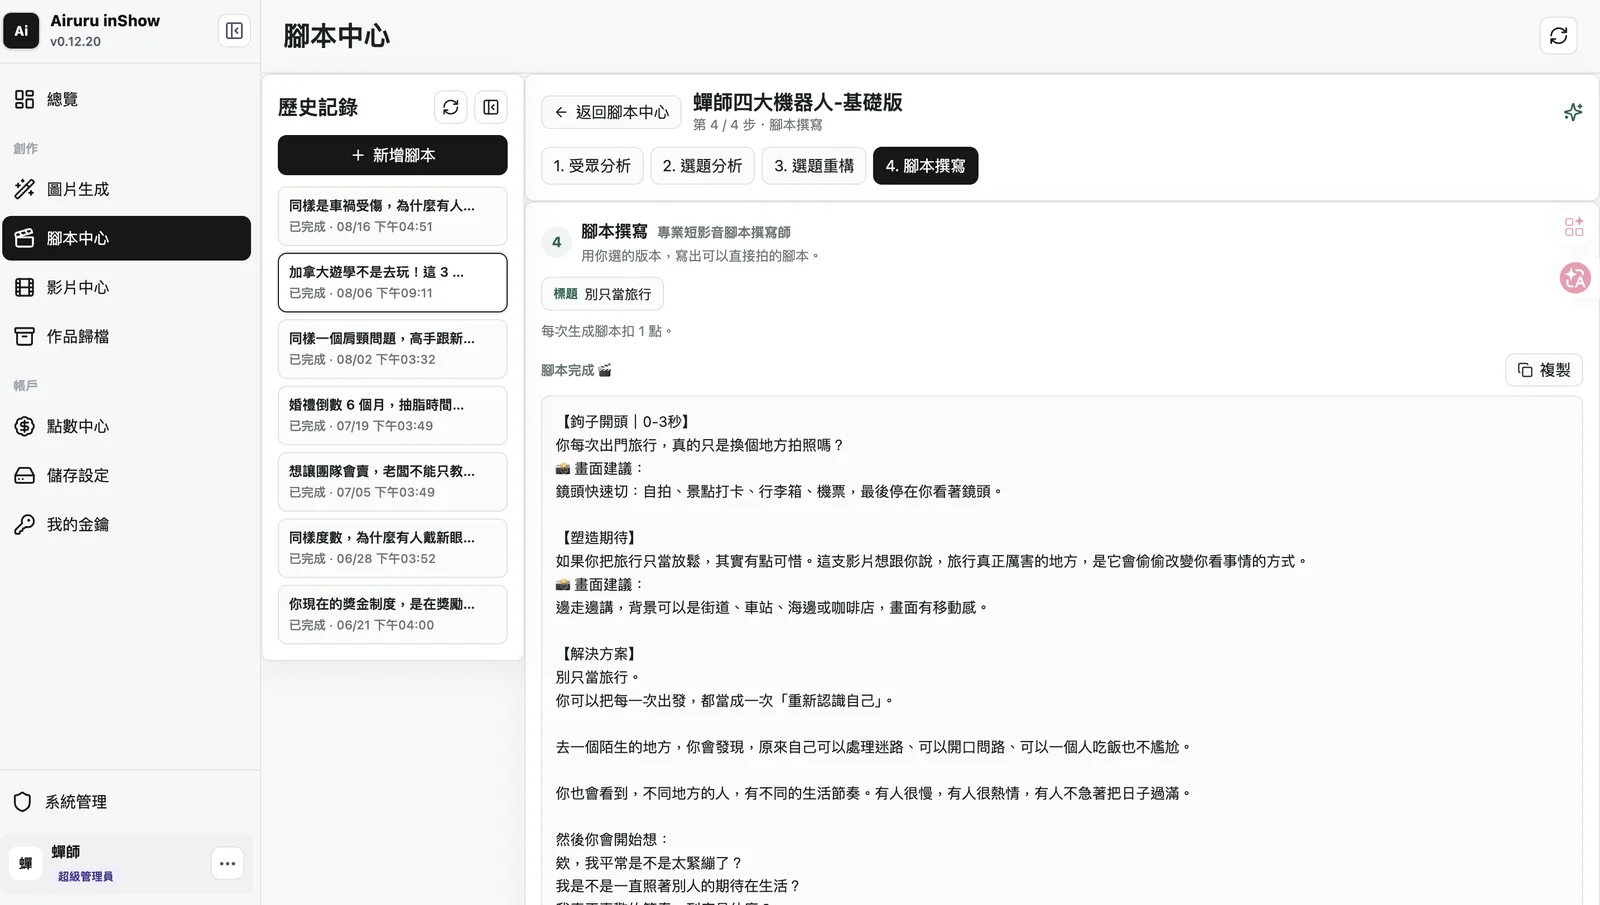This screenshot has height=905, width=1600.
Task: Select step 4. 腳本撰寫 tab
Action: click(926, 166)
